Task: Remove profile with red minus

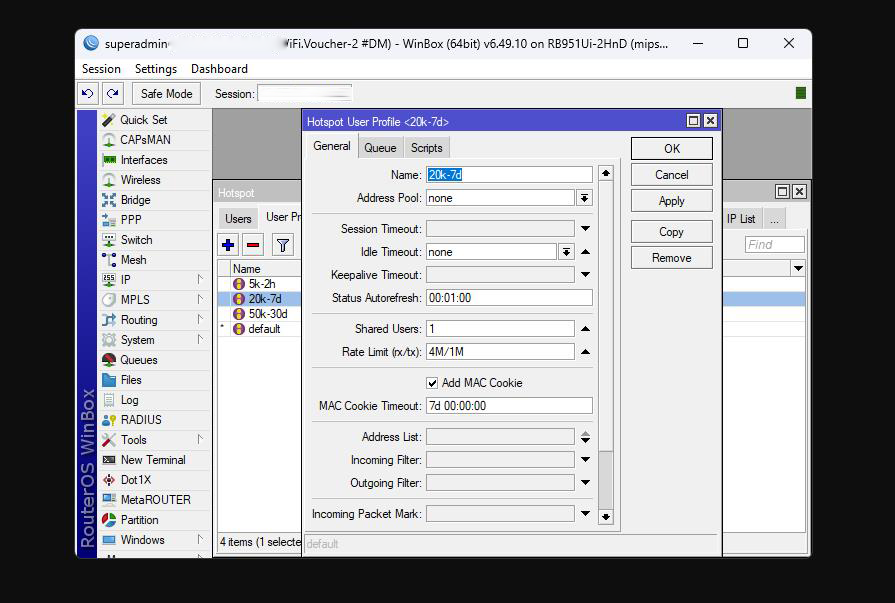Action: coord(253,246)
